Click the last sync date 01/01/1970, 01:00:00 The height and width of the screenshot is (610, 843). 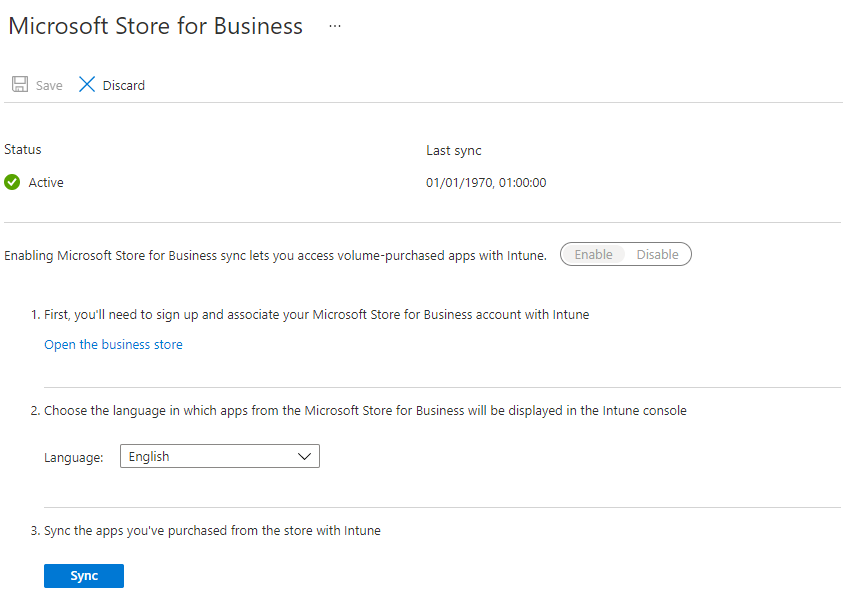pos(486,183)
